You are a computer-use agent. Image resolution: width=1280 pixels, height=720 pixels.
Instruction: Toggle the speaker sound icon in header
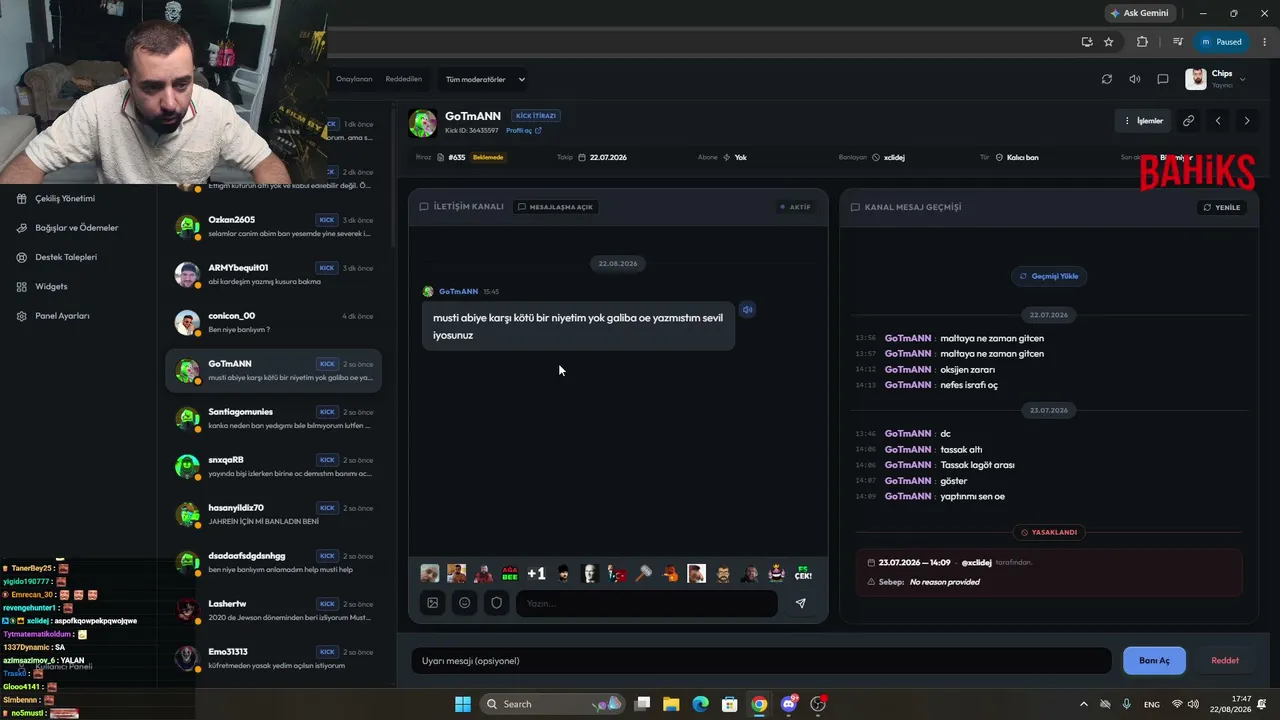coord(1134,79)
